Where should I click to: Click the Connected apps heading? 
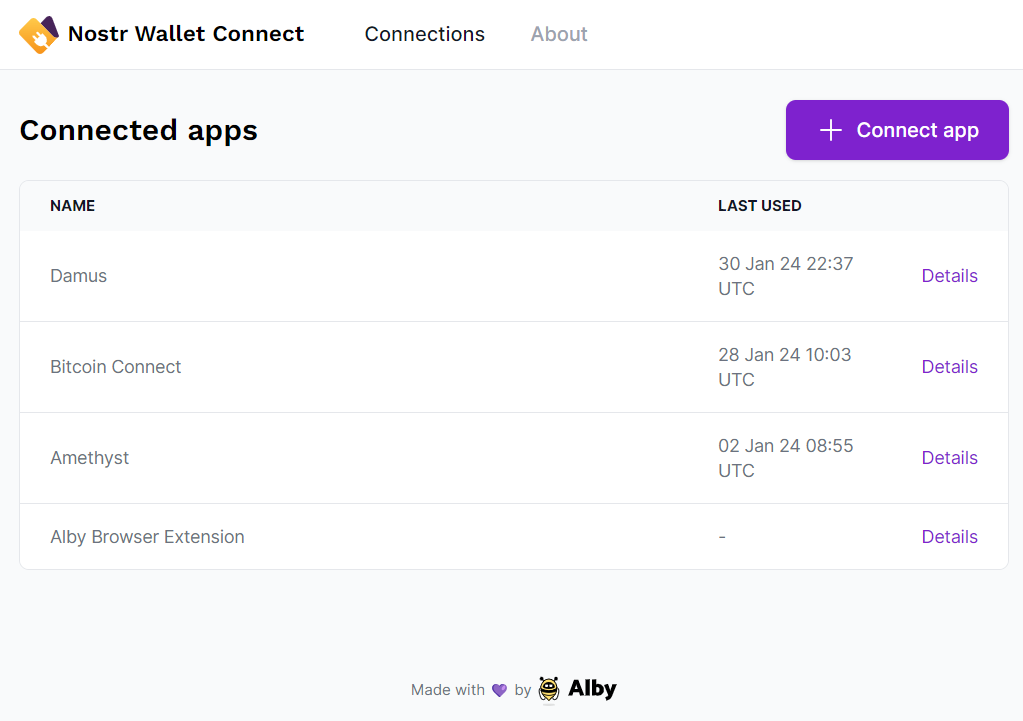139,130
